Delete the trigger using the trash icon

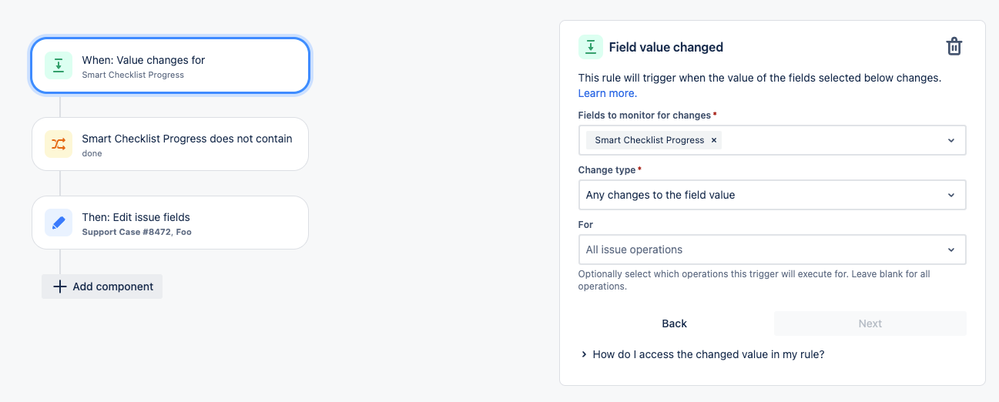954,47
